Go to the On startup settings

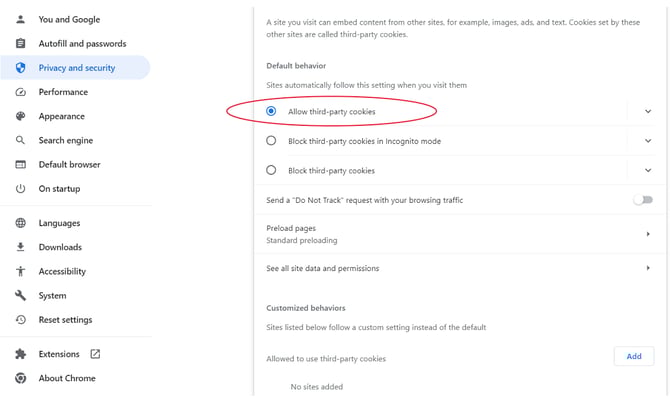tap(59, 189)
